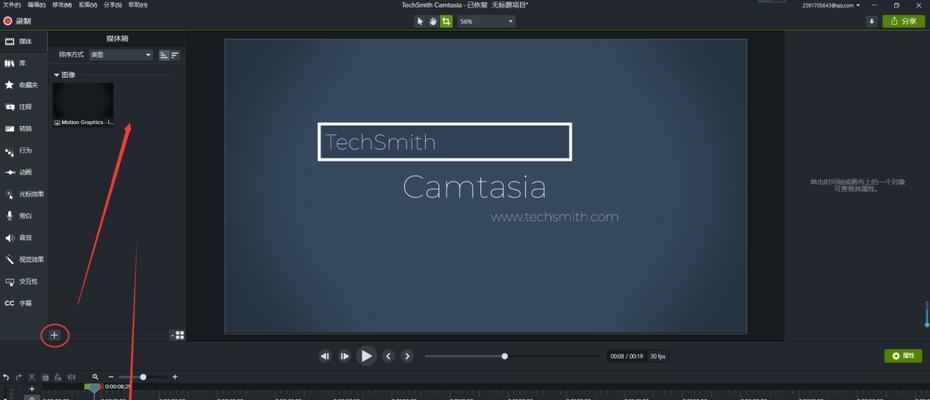The width and height of the screenshot is (930, 400).
Task: Toggle the green crop mode tool
Action: (x=446, y=21)
